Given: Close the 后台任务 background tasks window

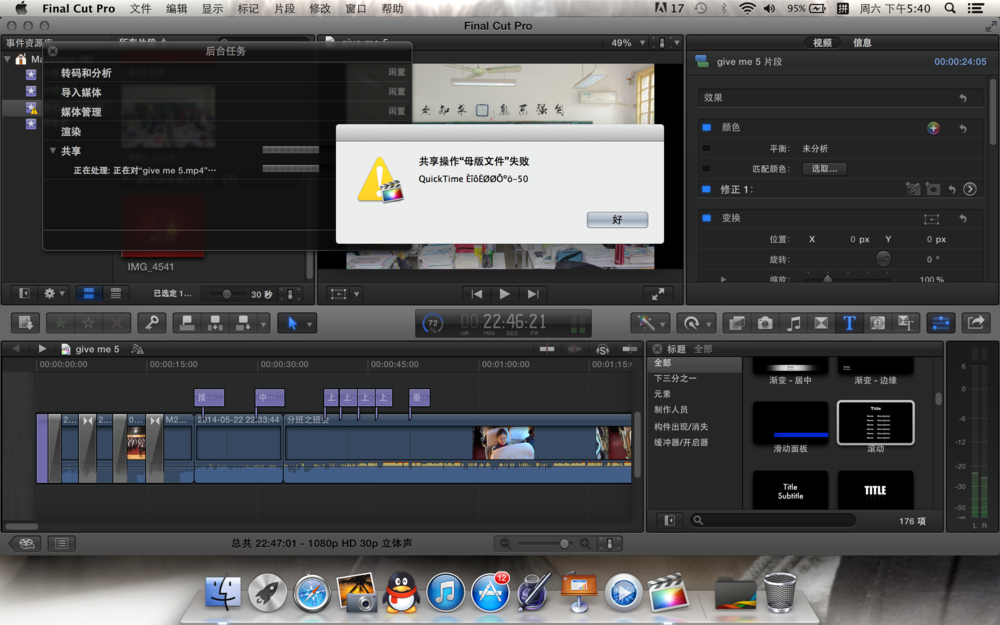Looking at the screenshot, I should tap(53, 51).
